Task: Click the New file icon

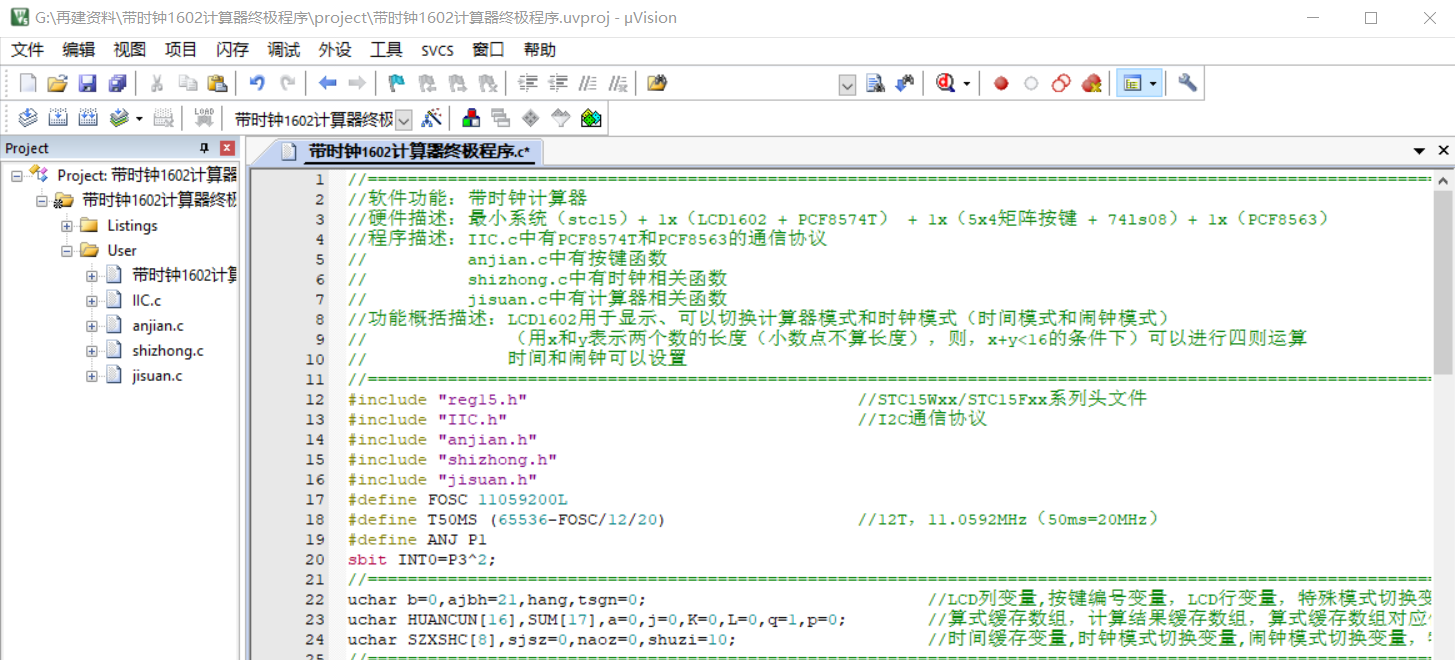Action: coord(28,84)
